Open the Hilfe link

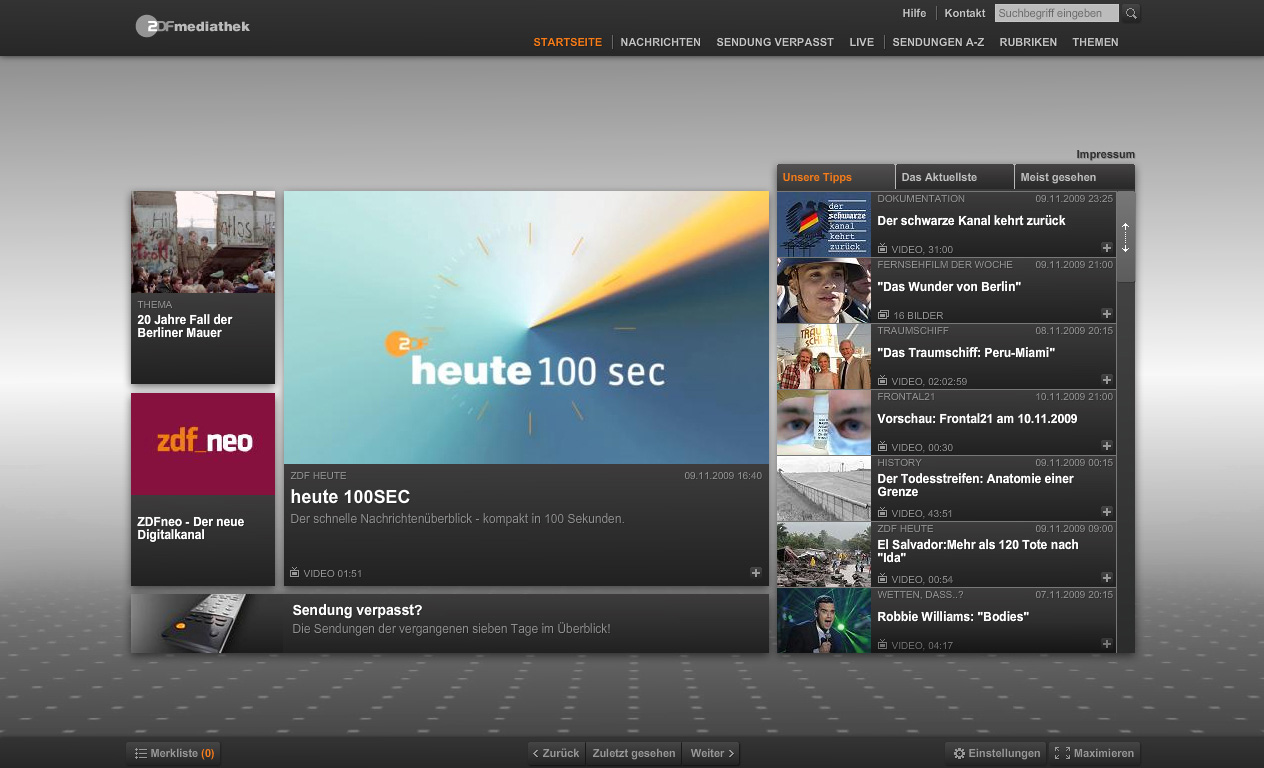[914, 13]
